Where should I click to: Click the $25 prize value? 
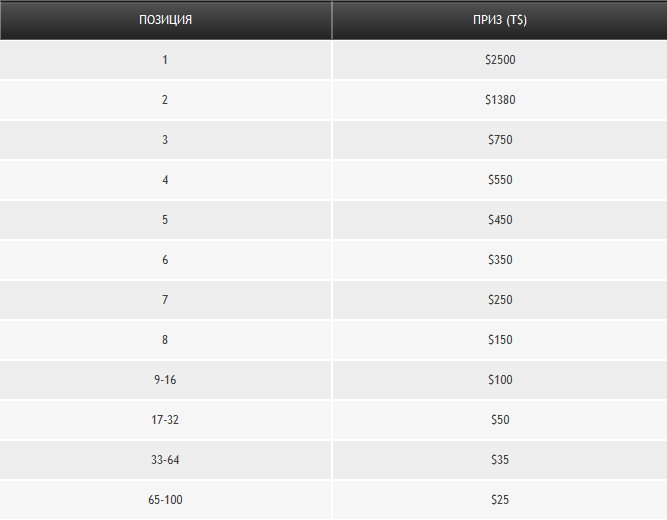click(x=500, y=499)
